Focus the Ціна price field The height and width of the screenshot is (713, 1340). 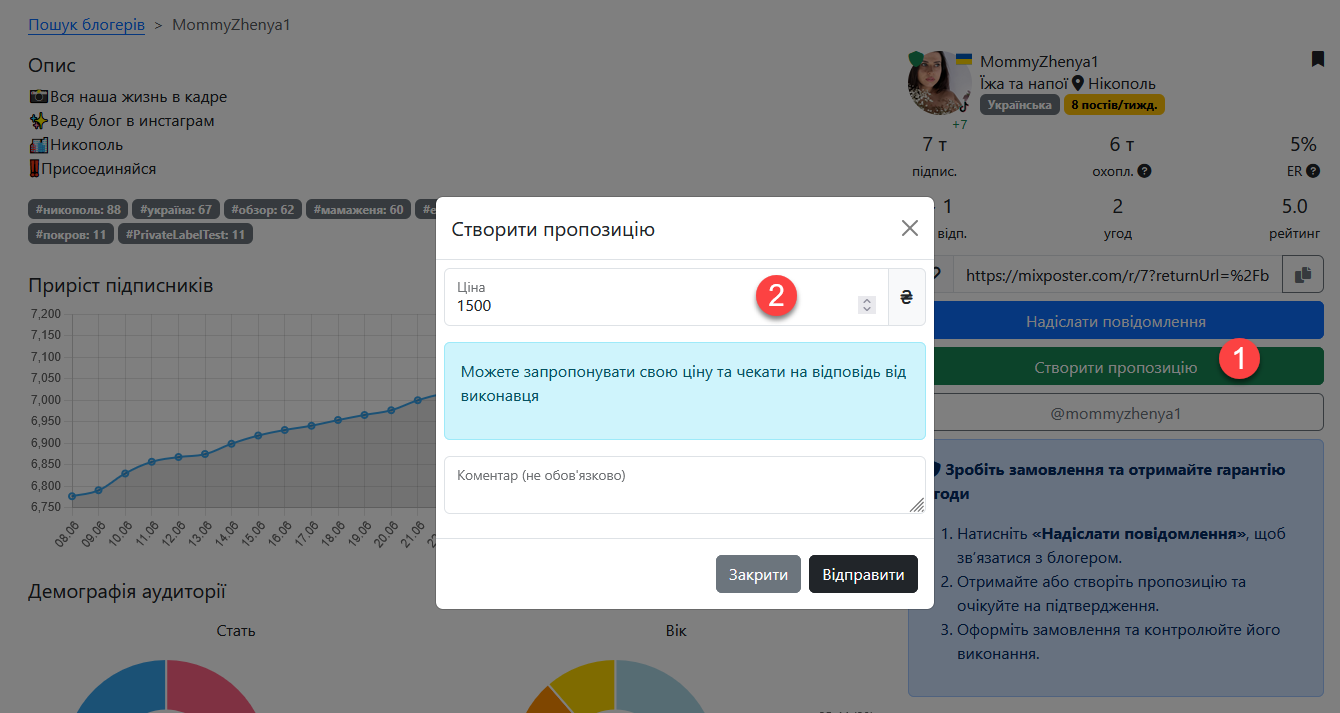point(666,297)
